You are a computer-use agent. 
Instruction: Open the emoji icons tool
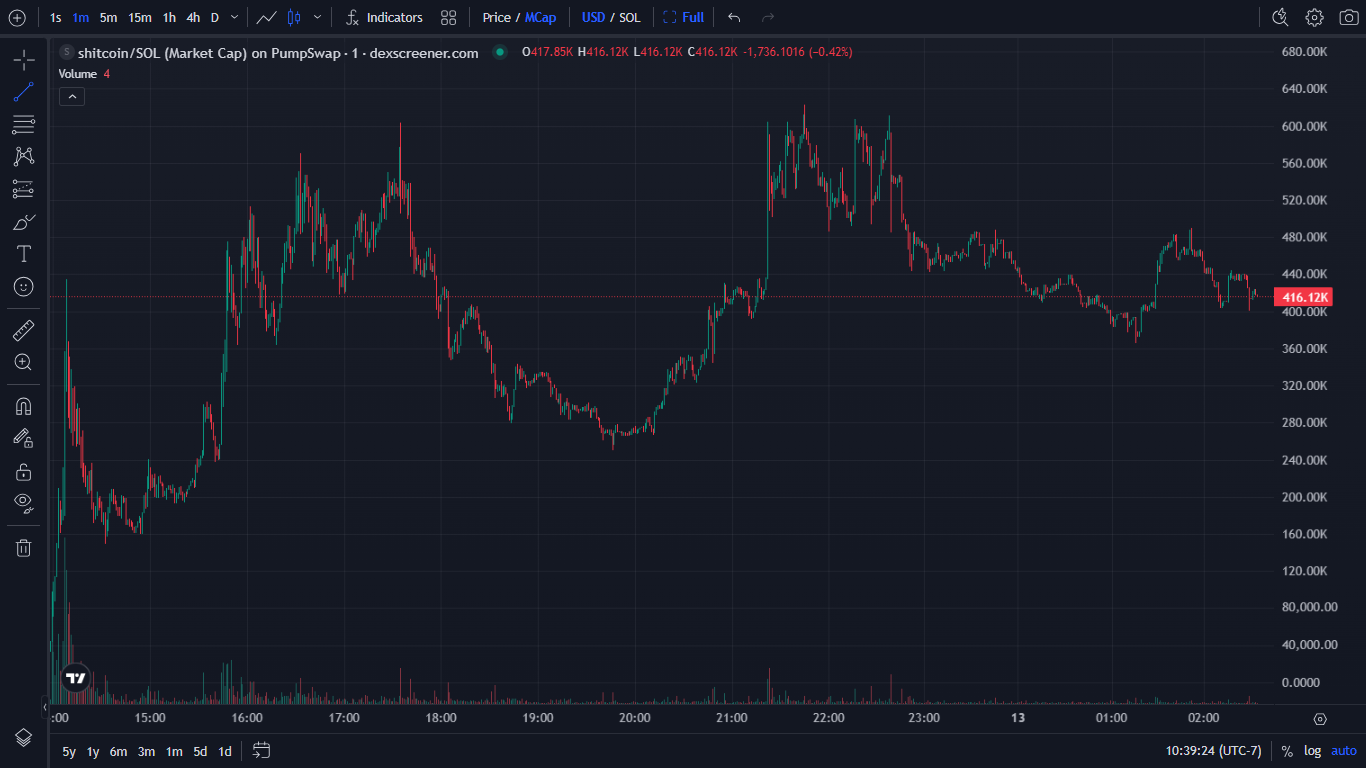23,287
